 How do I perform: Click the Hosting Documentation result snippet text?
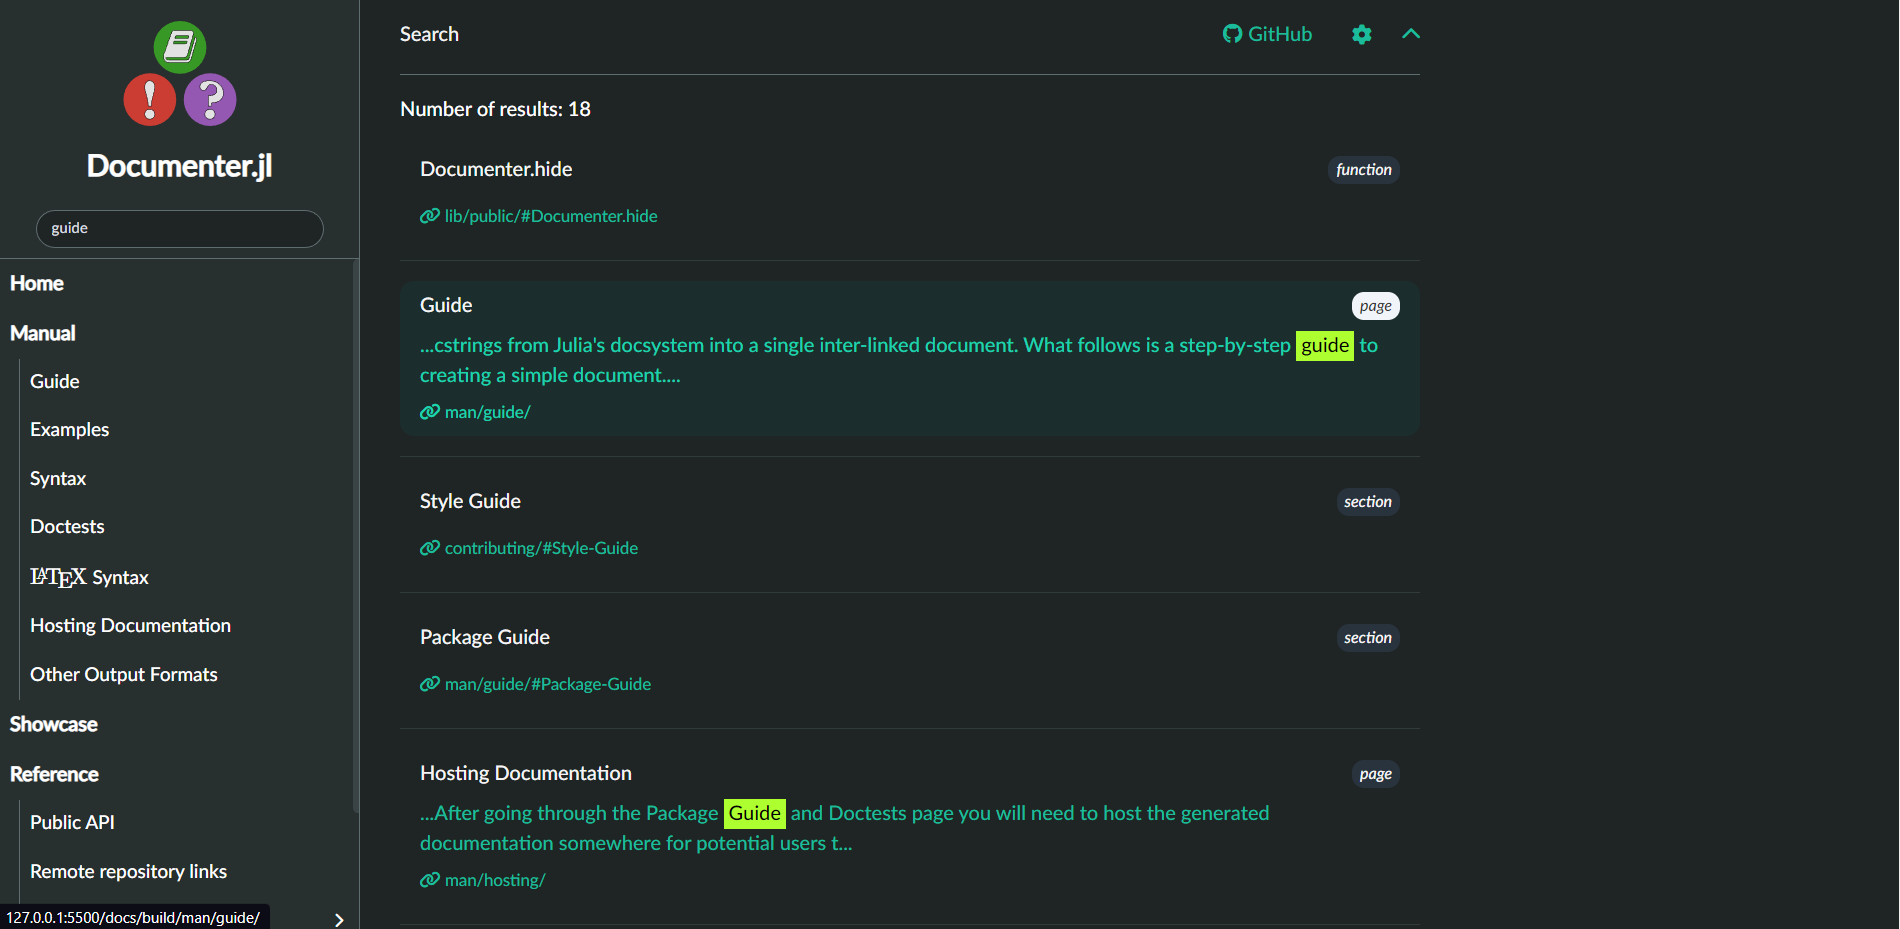point(845,828)
